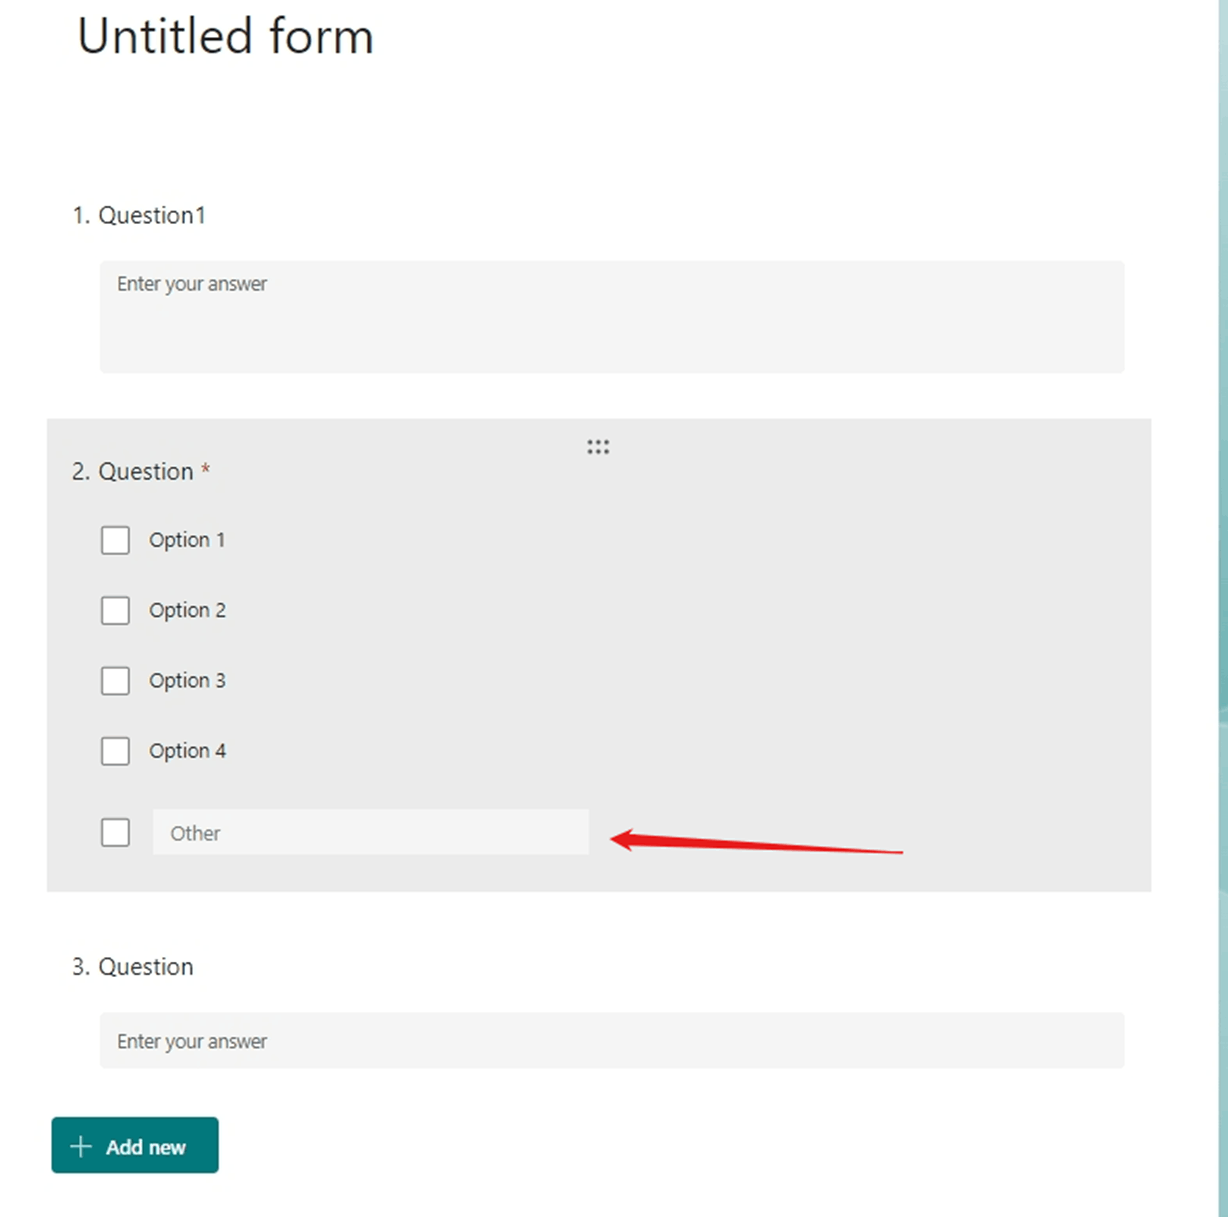This screenshot has height=1217, width=1228.
Task: Click the six-dot drag handle on Question 2
Action: (598, 447)
